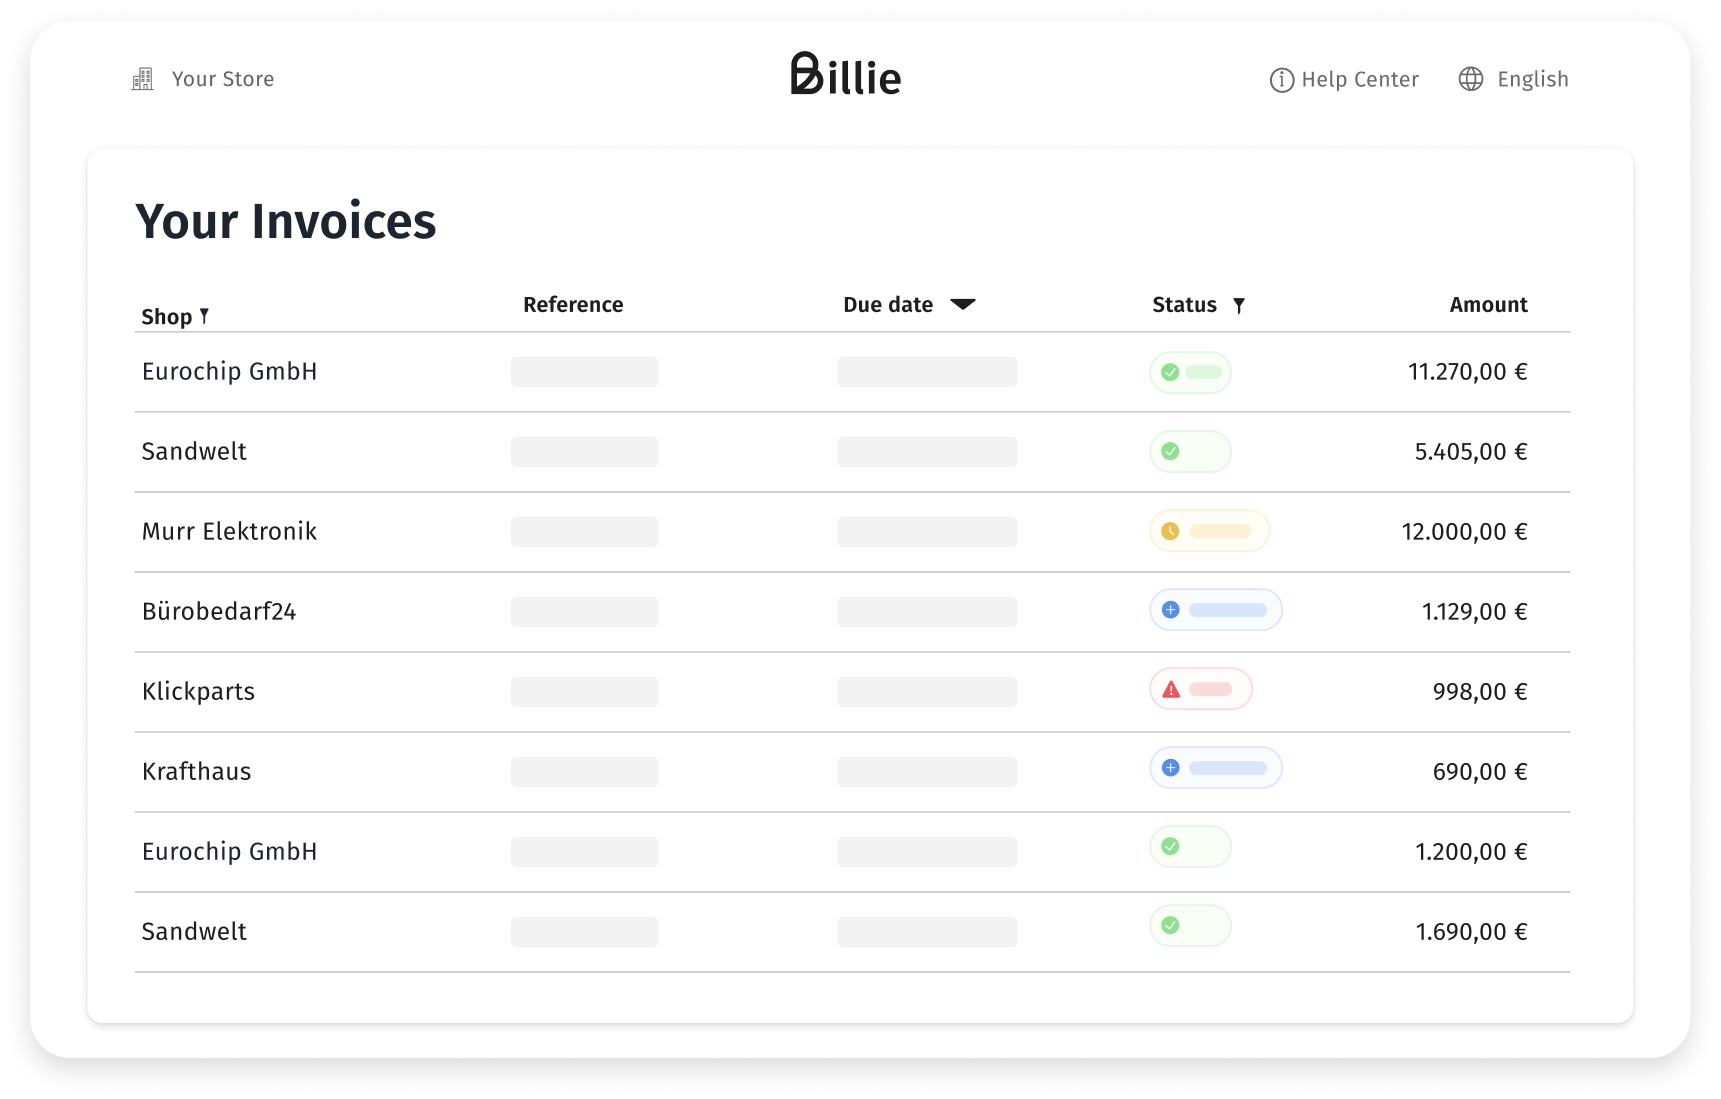The image size is (1721, 1099).
Task: Click the red warning icon for Klickparts
Action: pos(1171,690)
